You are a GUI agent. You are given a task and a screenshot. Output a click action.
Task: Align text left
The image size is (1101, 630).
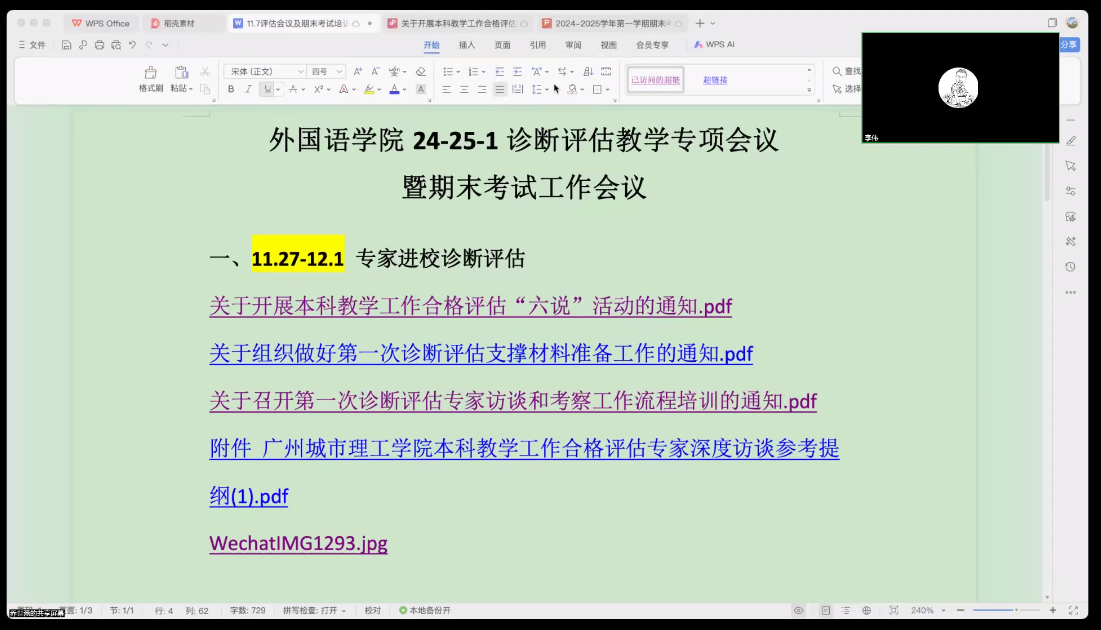447,89
